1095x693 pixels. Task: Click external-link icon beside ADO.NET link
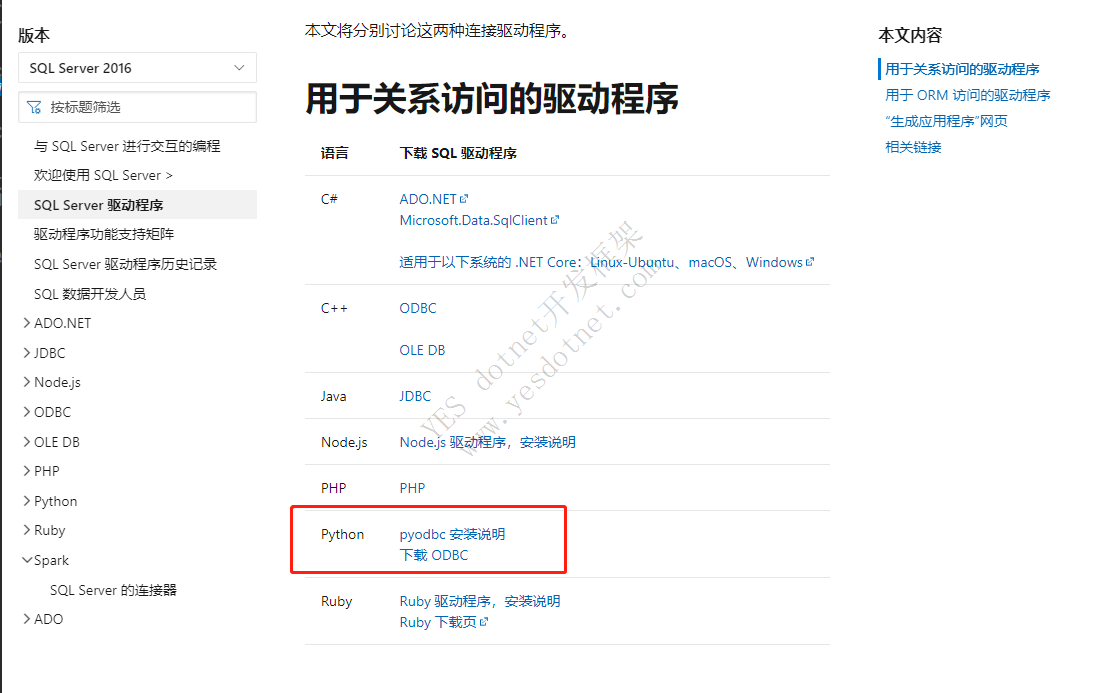point(464,199)
